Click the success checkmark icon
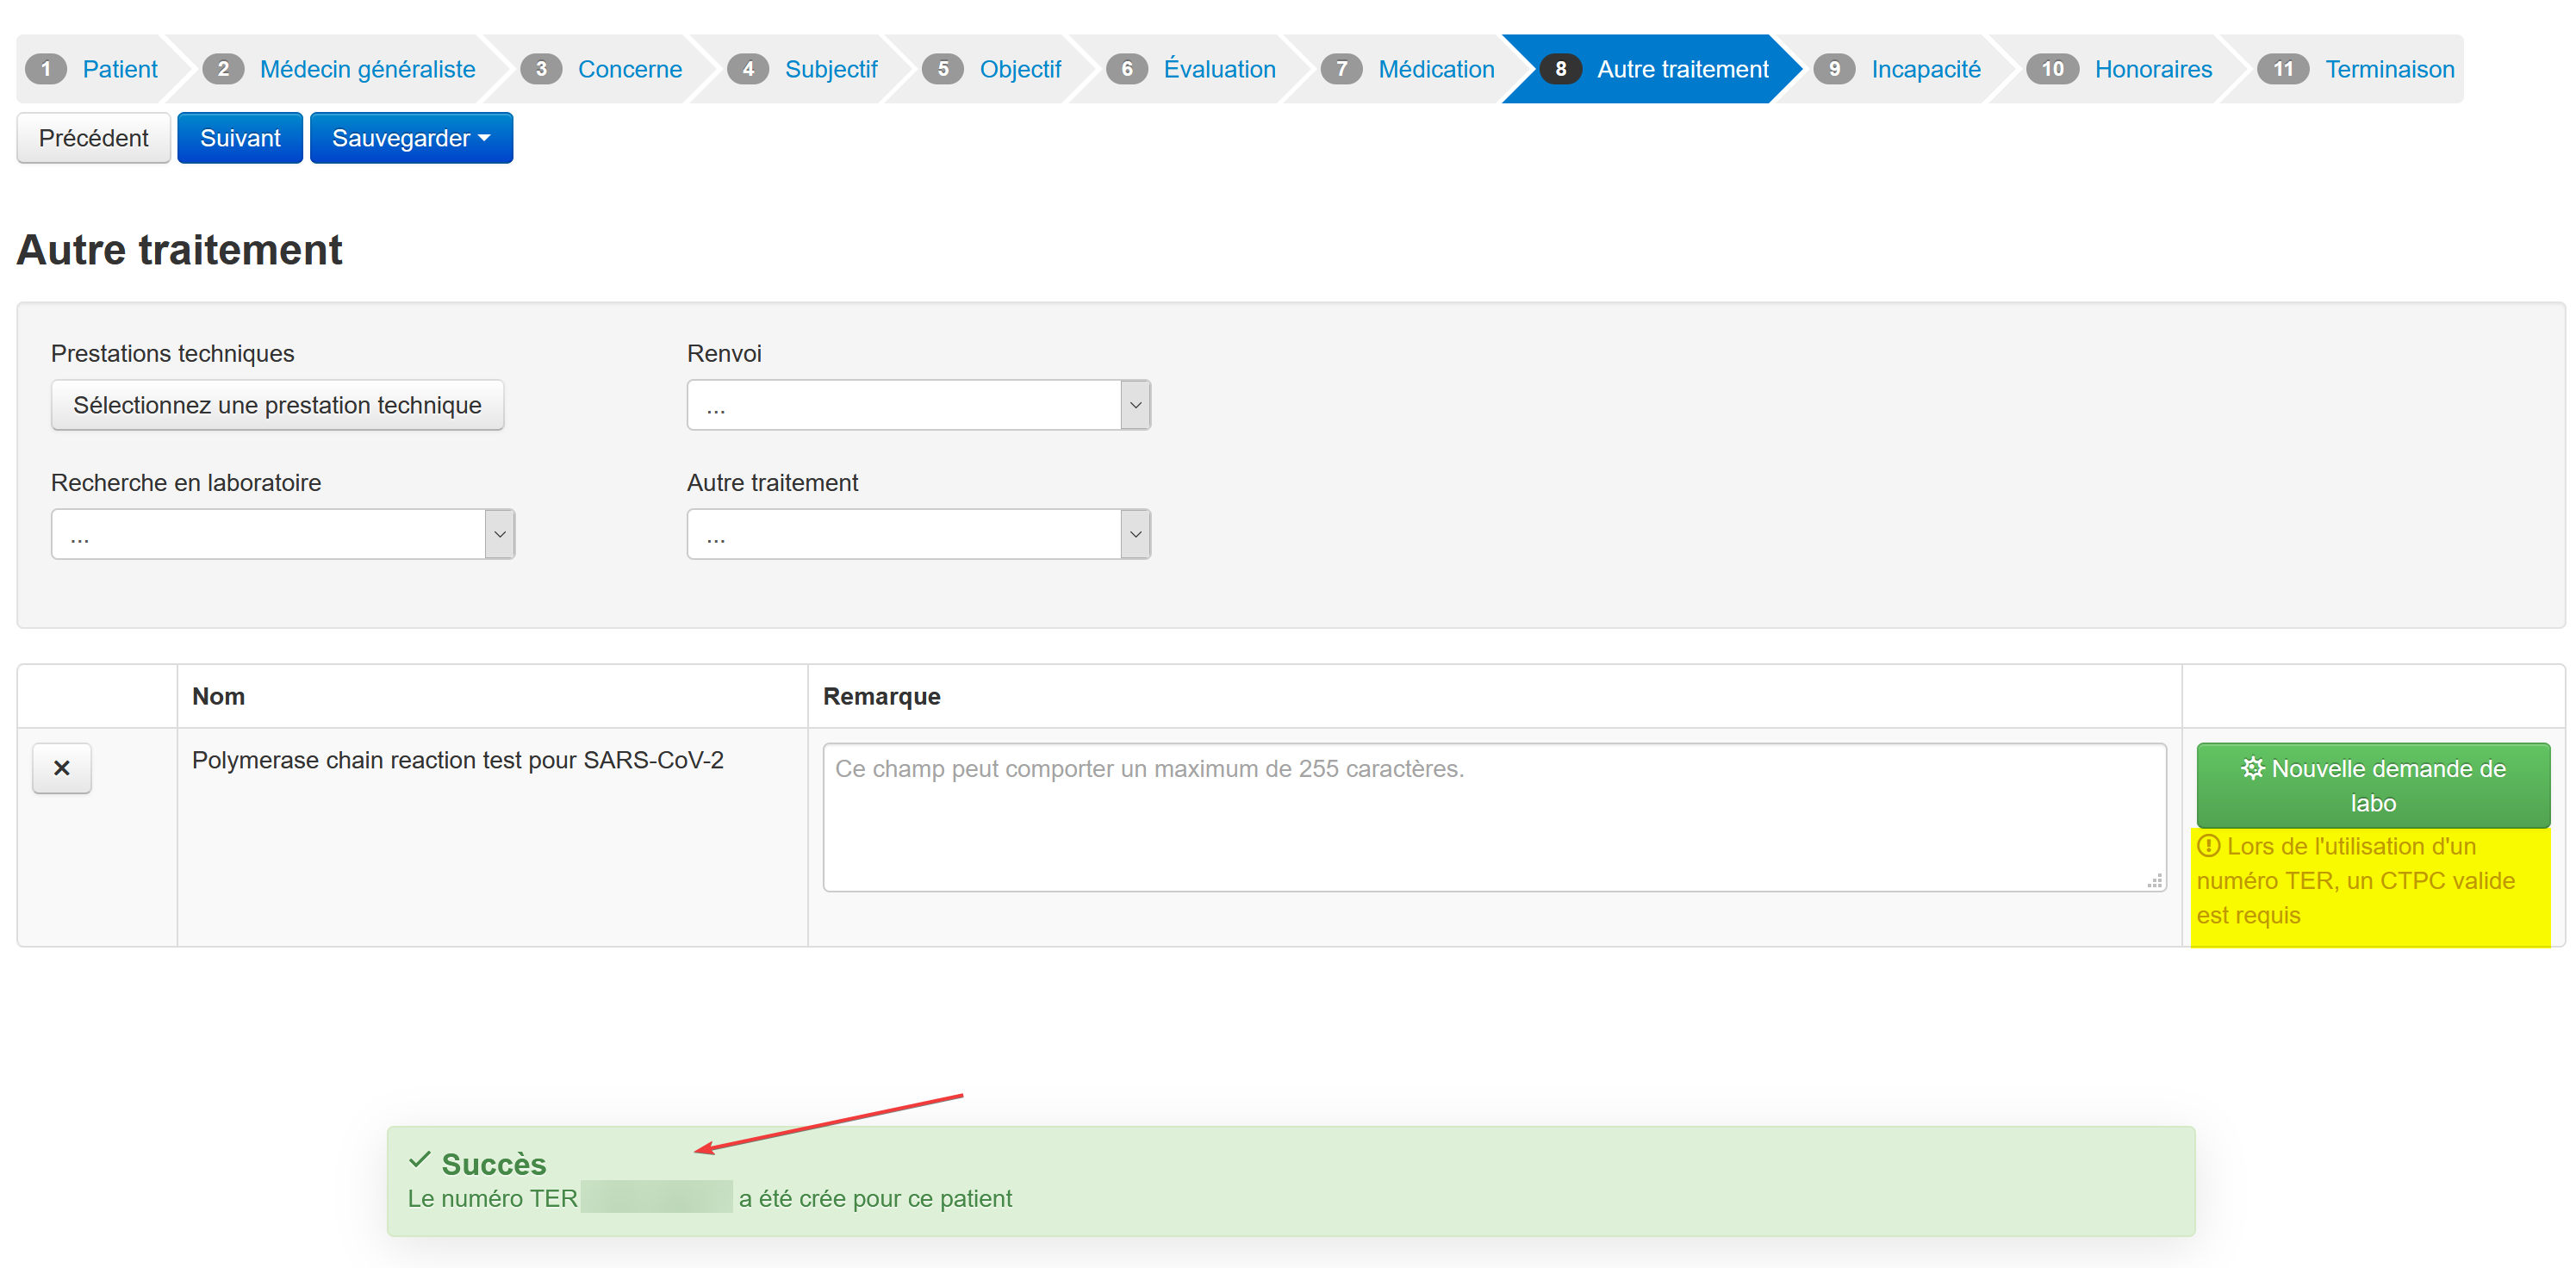 pos(419,1160)
